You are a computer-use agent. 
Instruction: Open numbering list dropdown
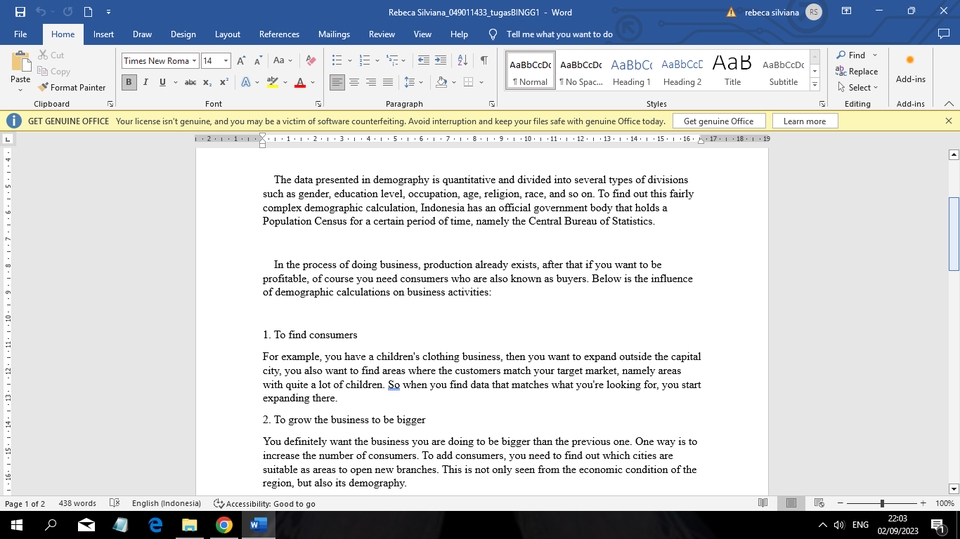tap(377, 61)
